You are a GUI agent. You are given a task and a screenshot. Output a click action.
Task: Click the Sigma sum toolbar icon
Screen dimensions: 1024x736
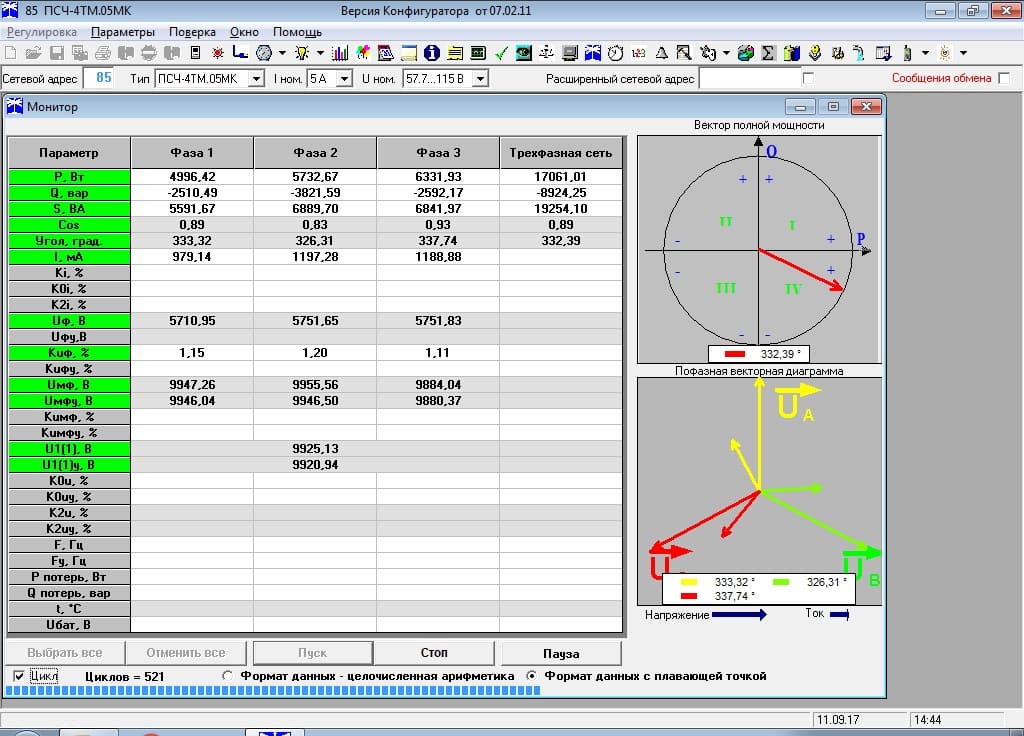coord(768,52)
